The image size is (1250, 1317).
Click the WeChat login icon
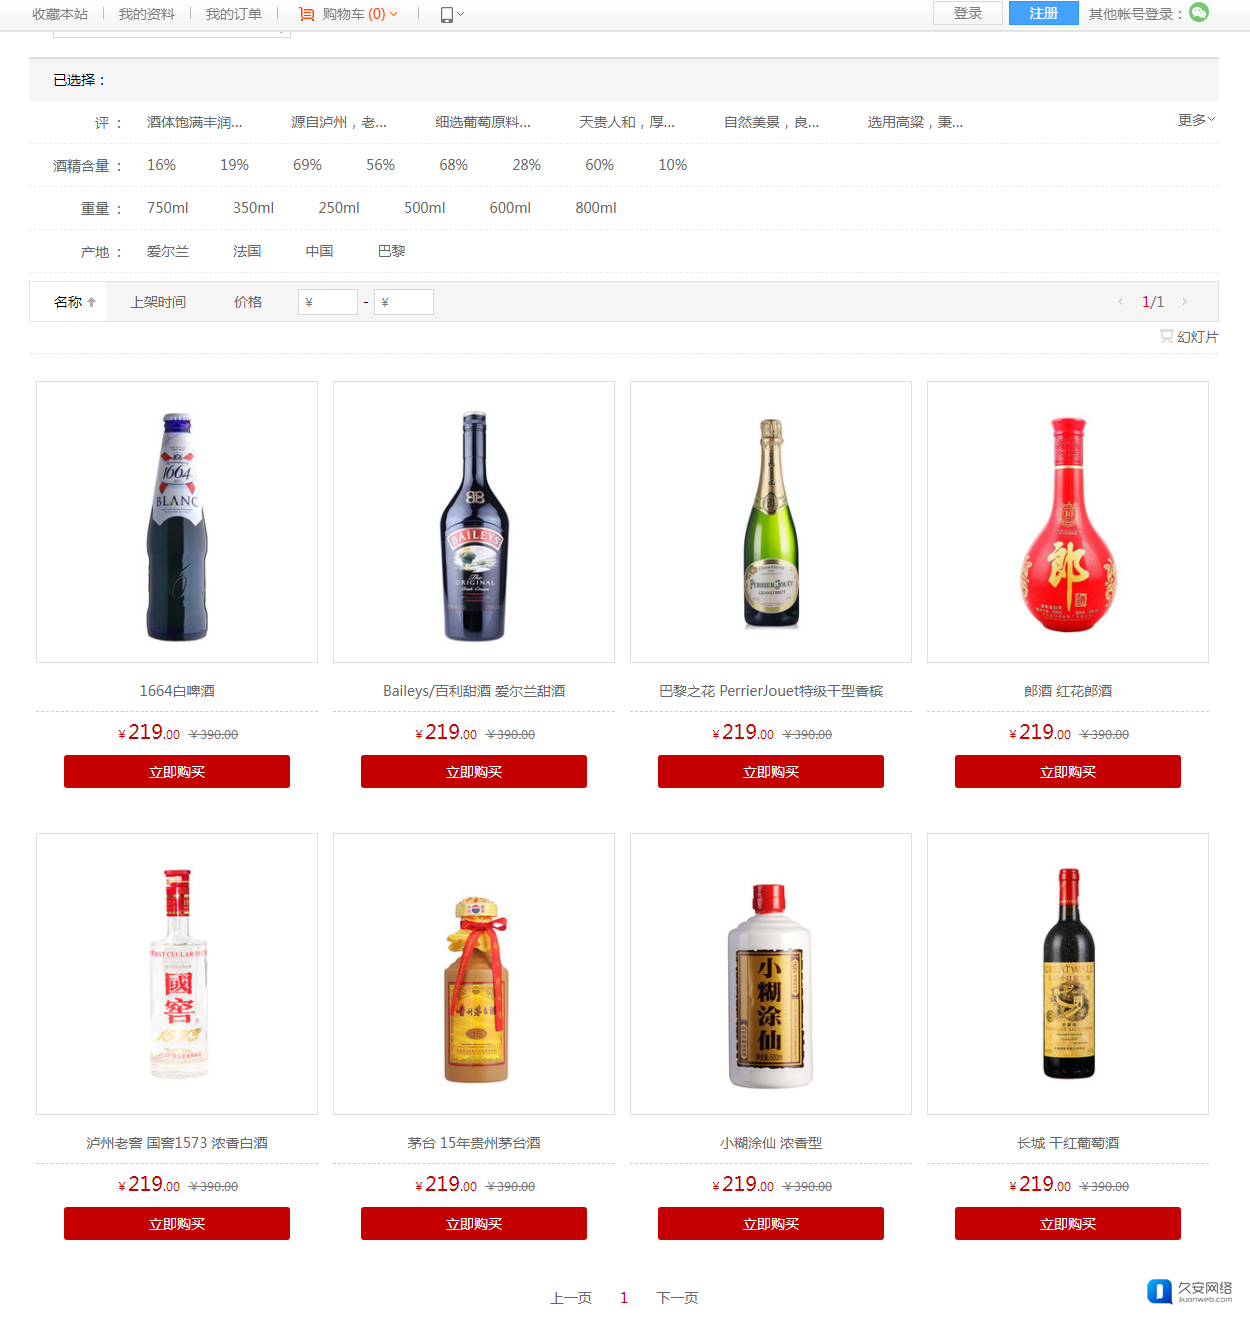(x=1199, y=12)
